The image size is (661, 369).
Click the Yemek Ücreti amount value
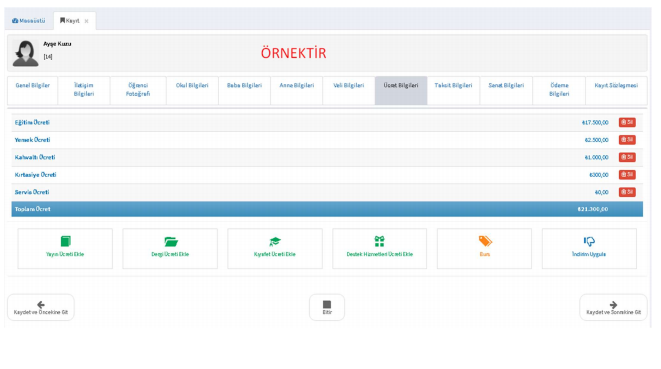[x=596, y=140]
